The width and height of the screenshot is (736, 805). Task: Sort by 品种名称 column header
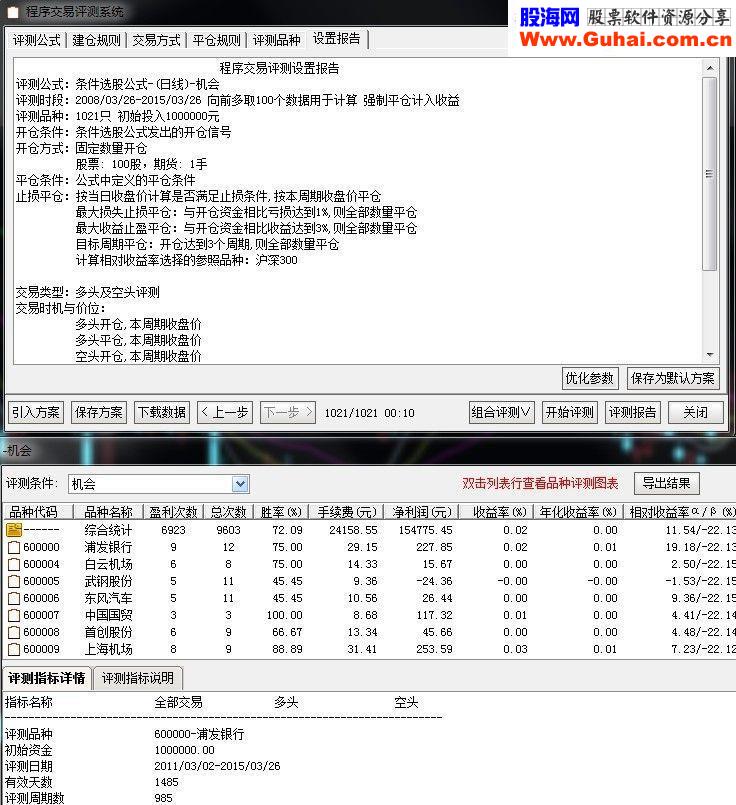[108, 512]
